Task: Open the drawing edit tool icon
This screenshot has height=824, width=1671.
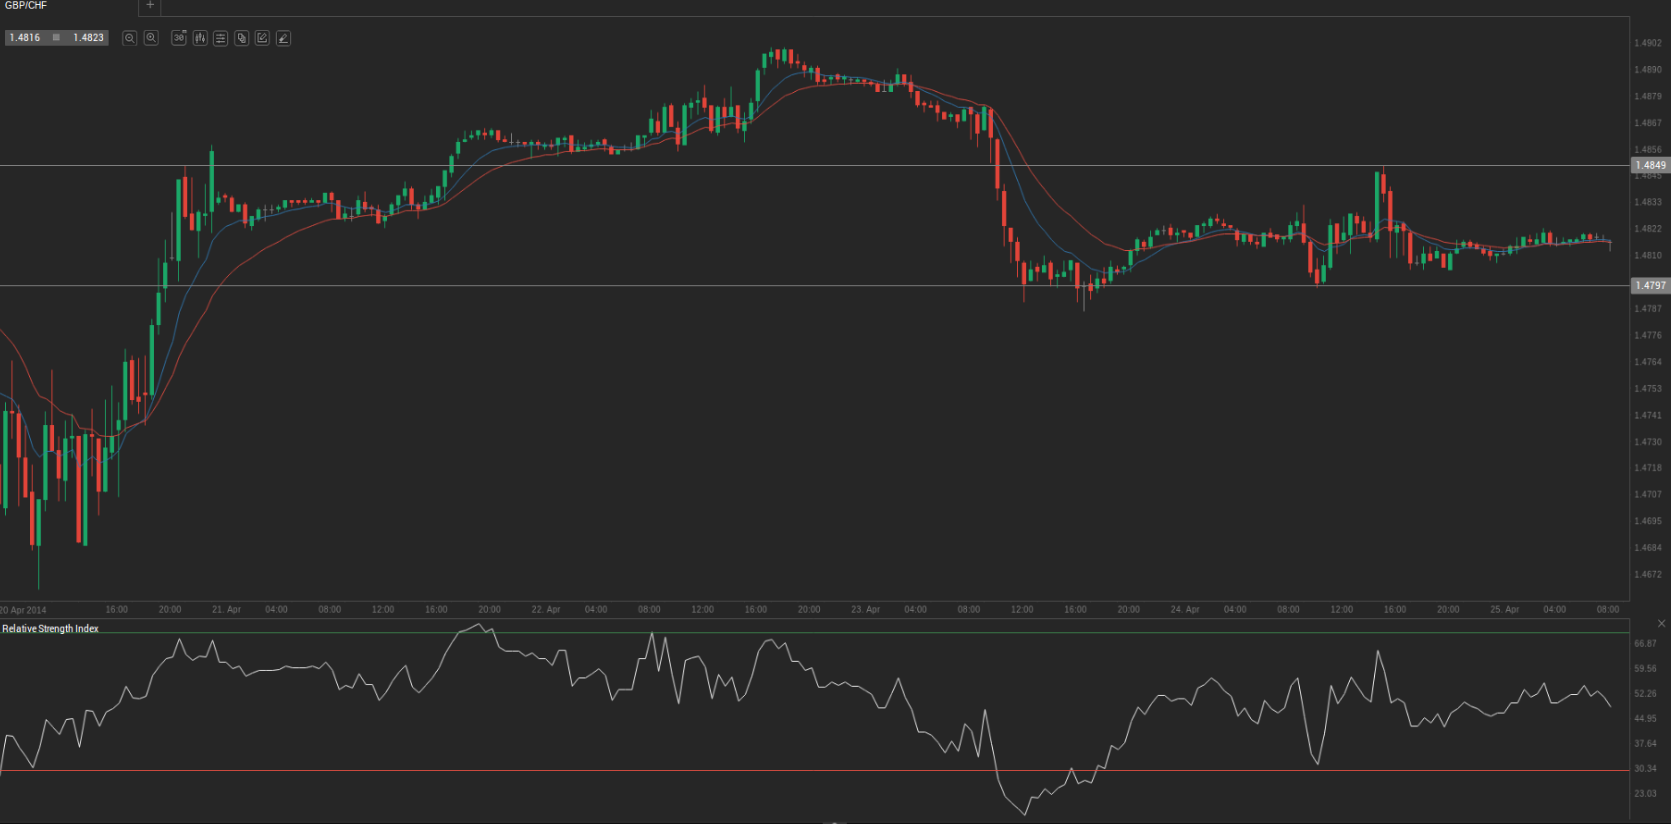Action: pos(262,38)
